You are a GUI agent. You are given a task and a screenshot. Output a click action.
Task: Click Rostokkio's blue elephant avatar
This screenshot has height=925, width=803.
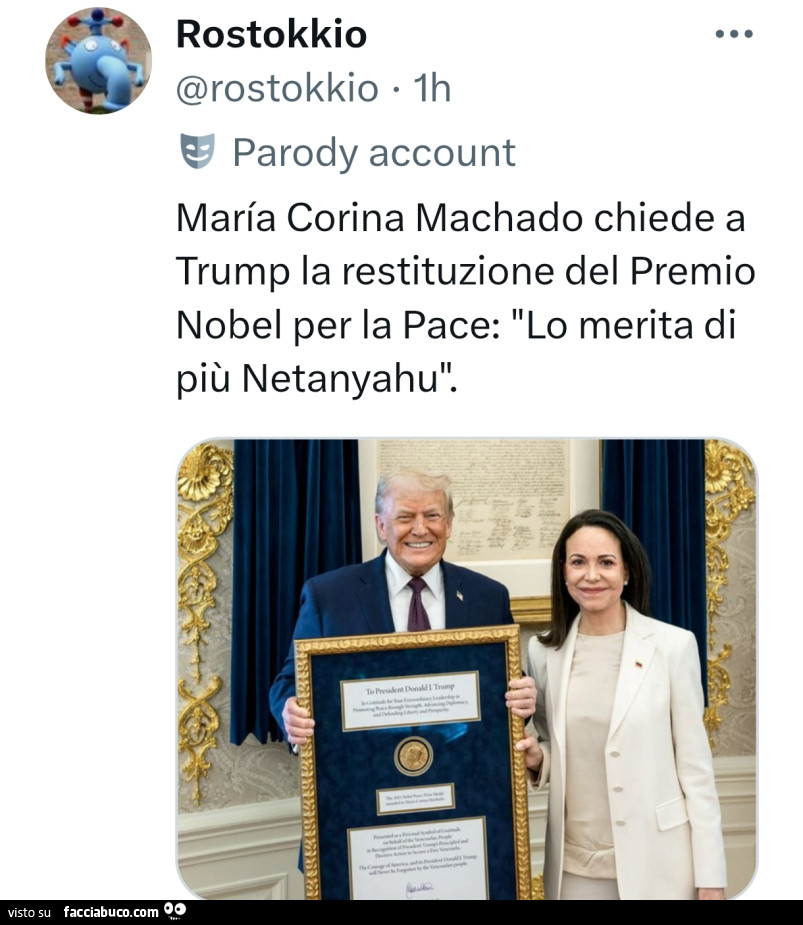97,60
